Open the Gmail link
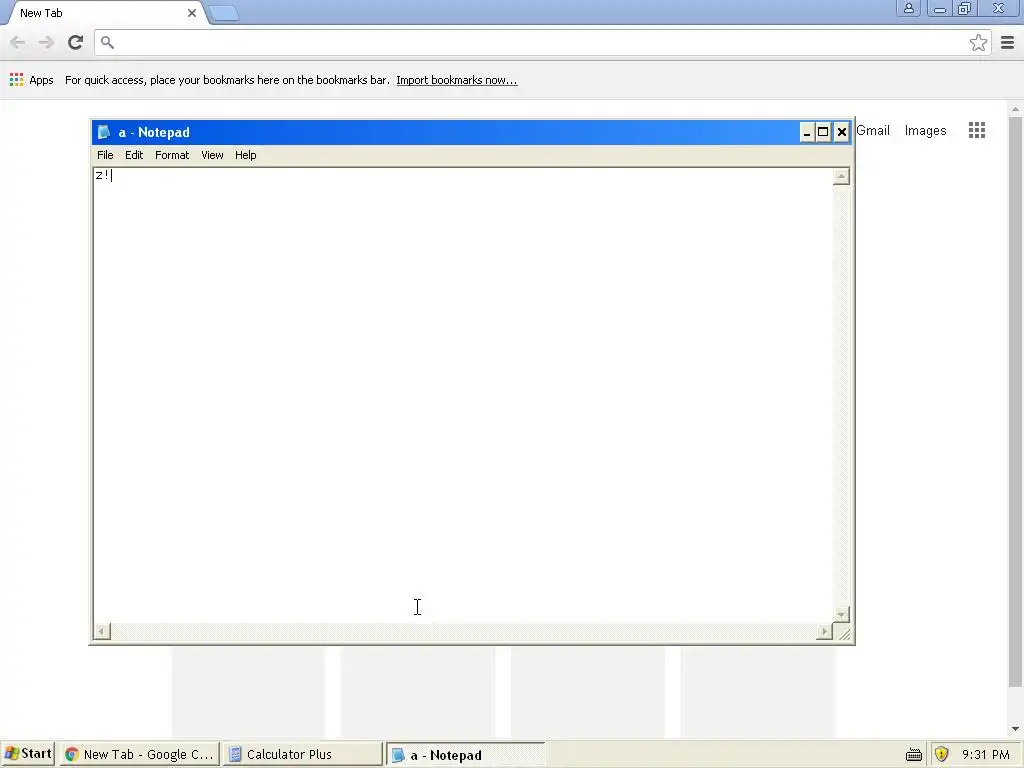 pos(873,131)
